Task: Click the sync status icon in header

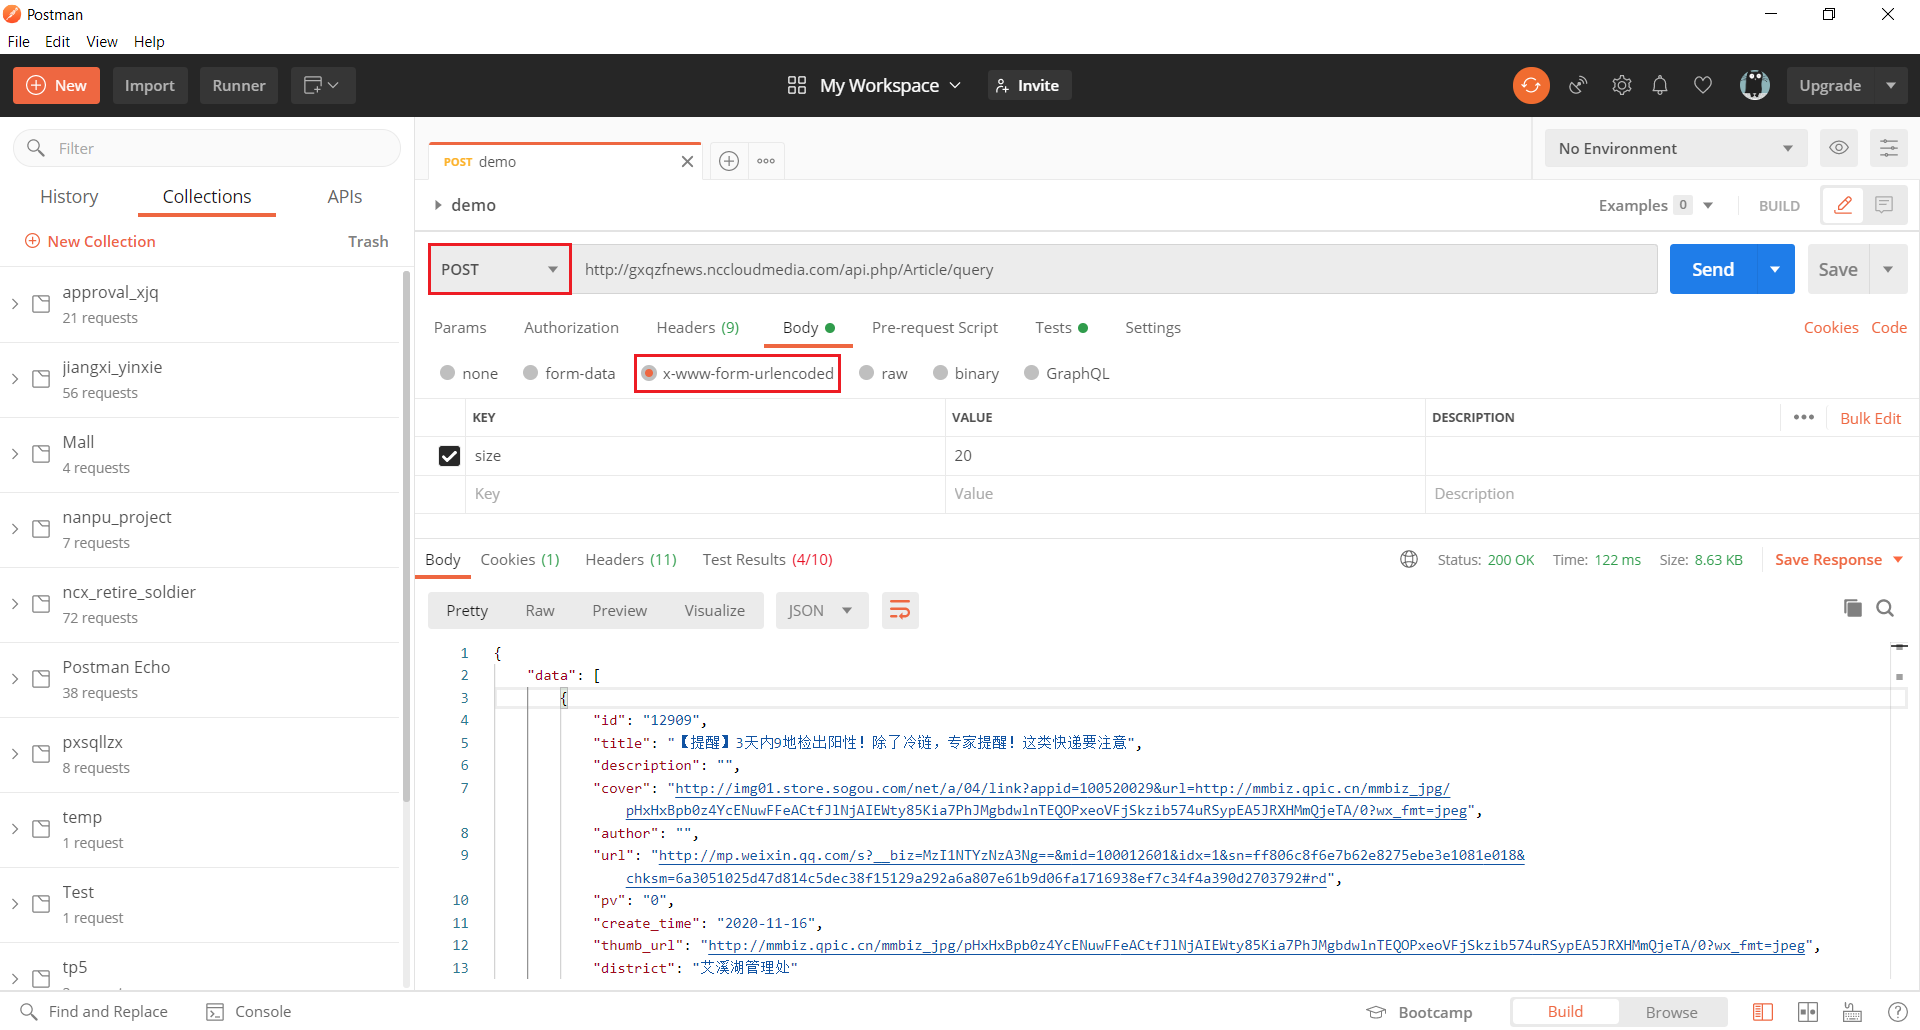Action: click(x=1530, y=86)
